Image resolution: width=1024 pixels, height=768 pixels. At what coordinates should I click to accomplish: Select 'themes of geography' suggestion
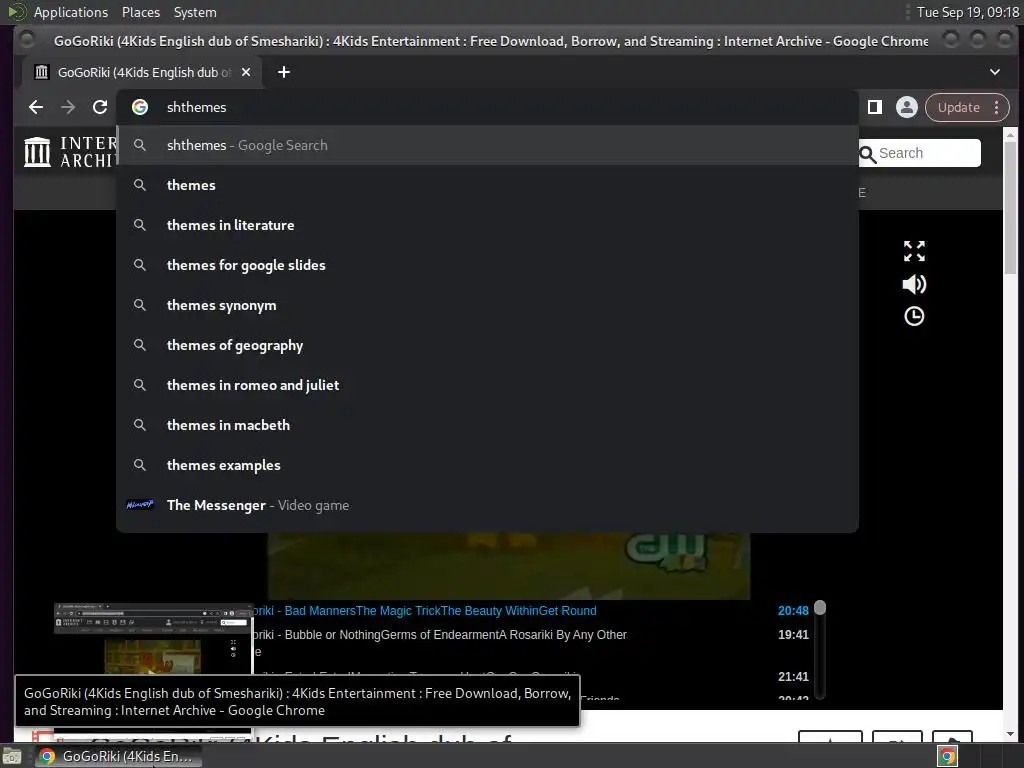pos(487,345)
